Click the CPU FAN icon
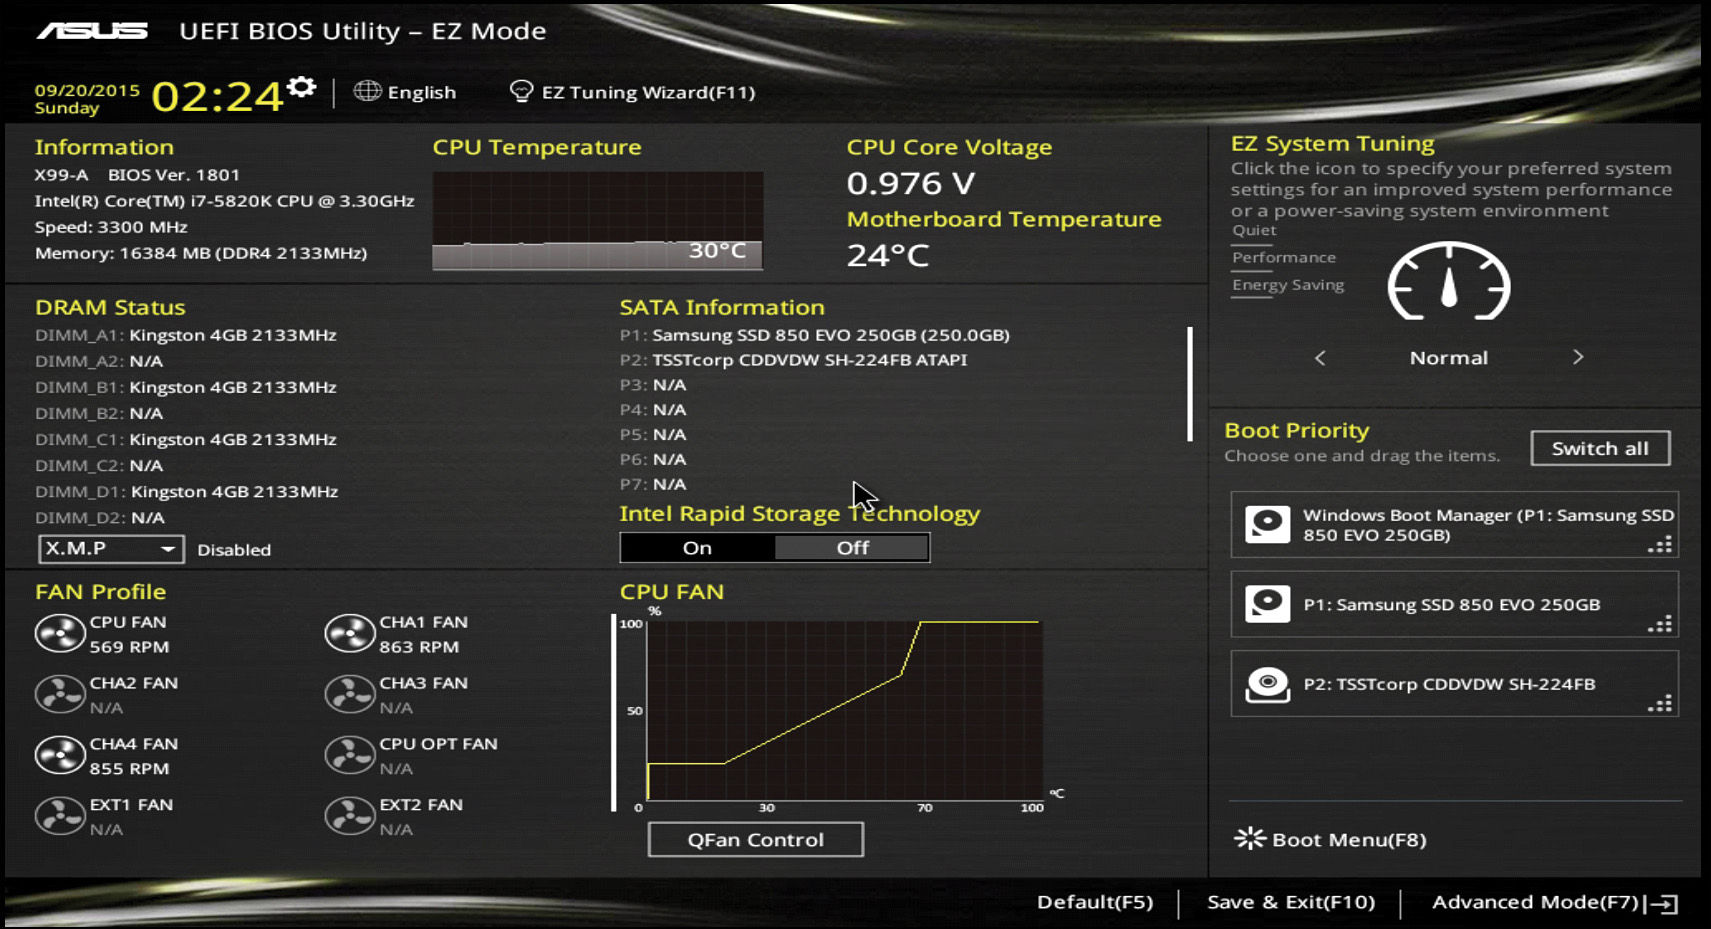The image size is (1711, 929). click(x=60, y=634)
